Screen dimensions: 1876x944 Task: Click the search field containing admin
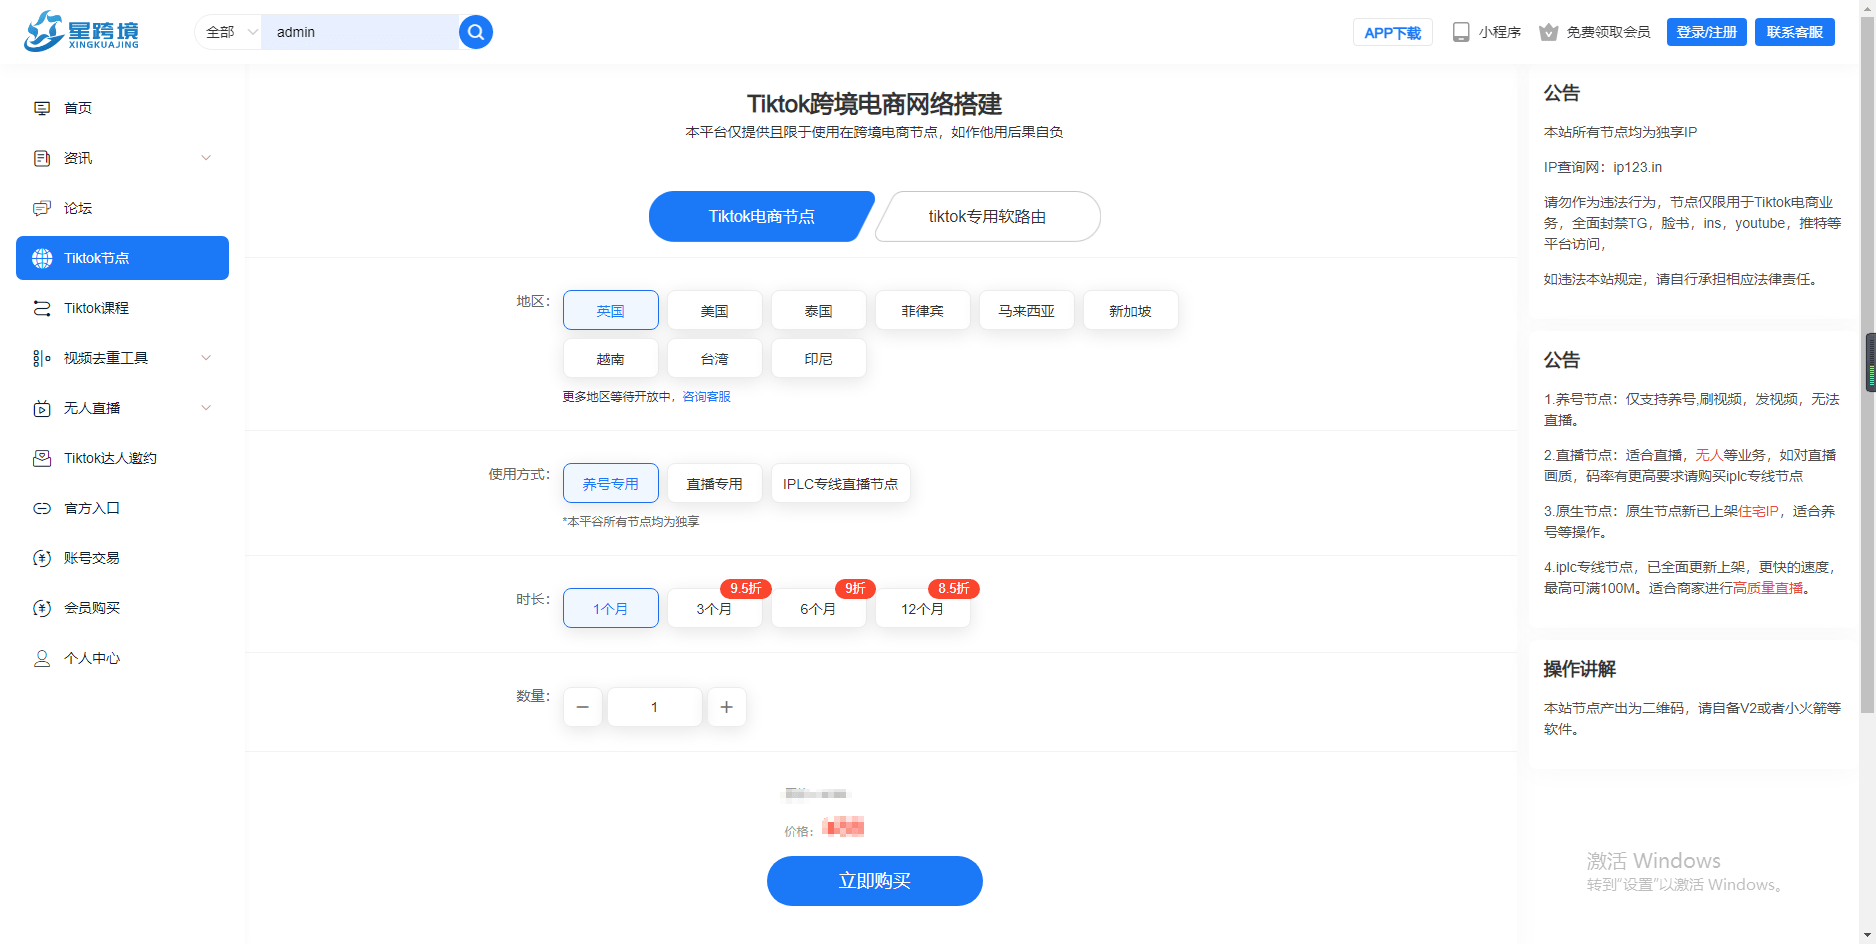[360, 32]
